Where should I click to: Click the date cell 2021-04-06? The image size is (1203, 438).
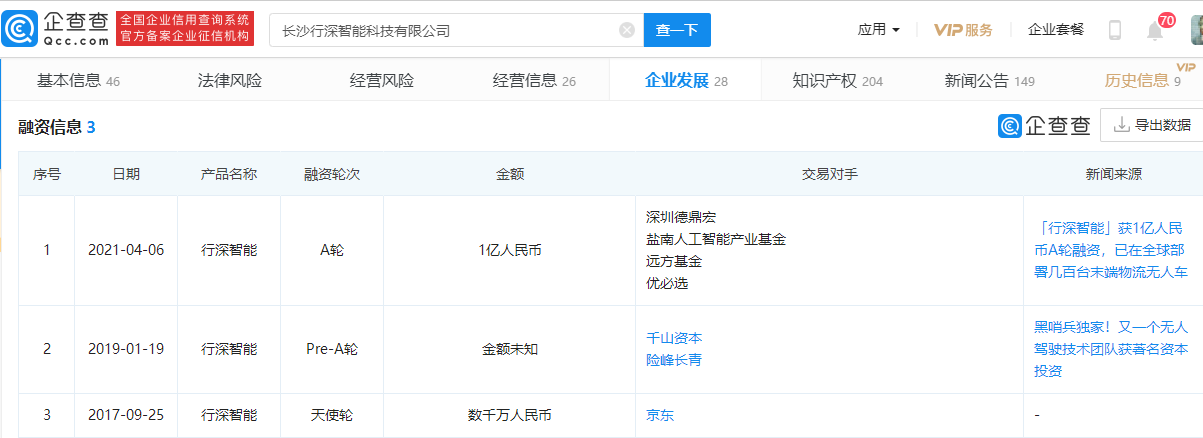(126, 250)
